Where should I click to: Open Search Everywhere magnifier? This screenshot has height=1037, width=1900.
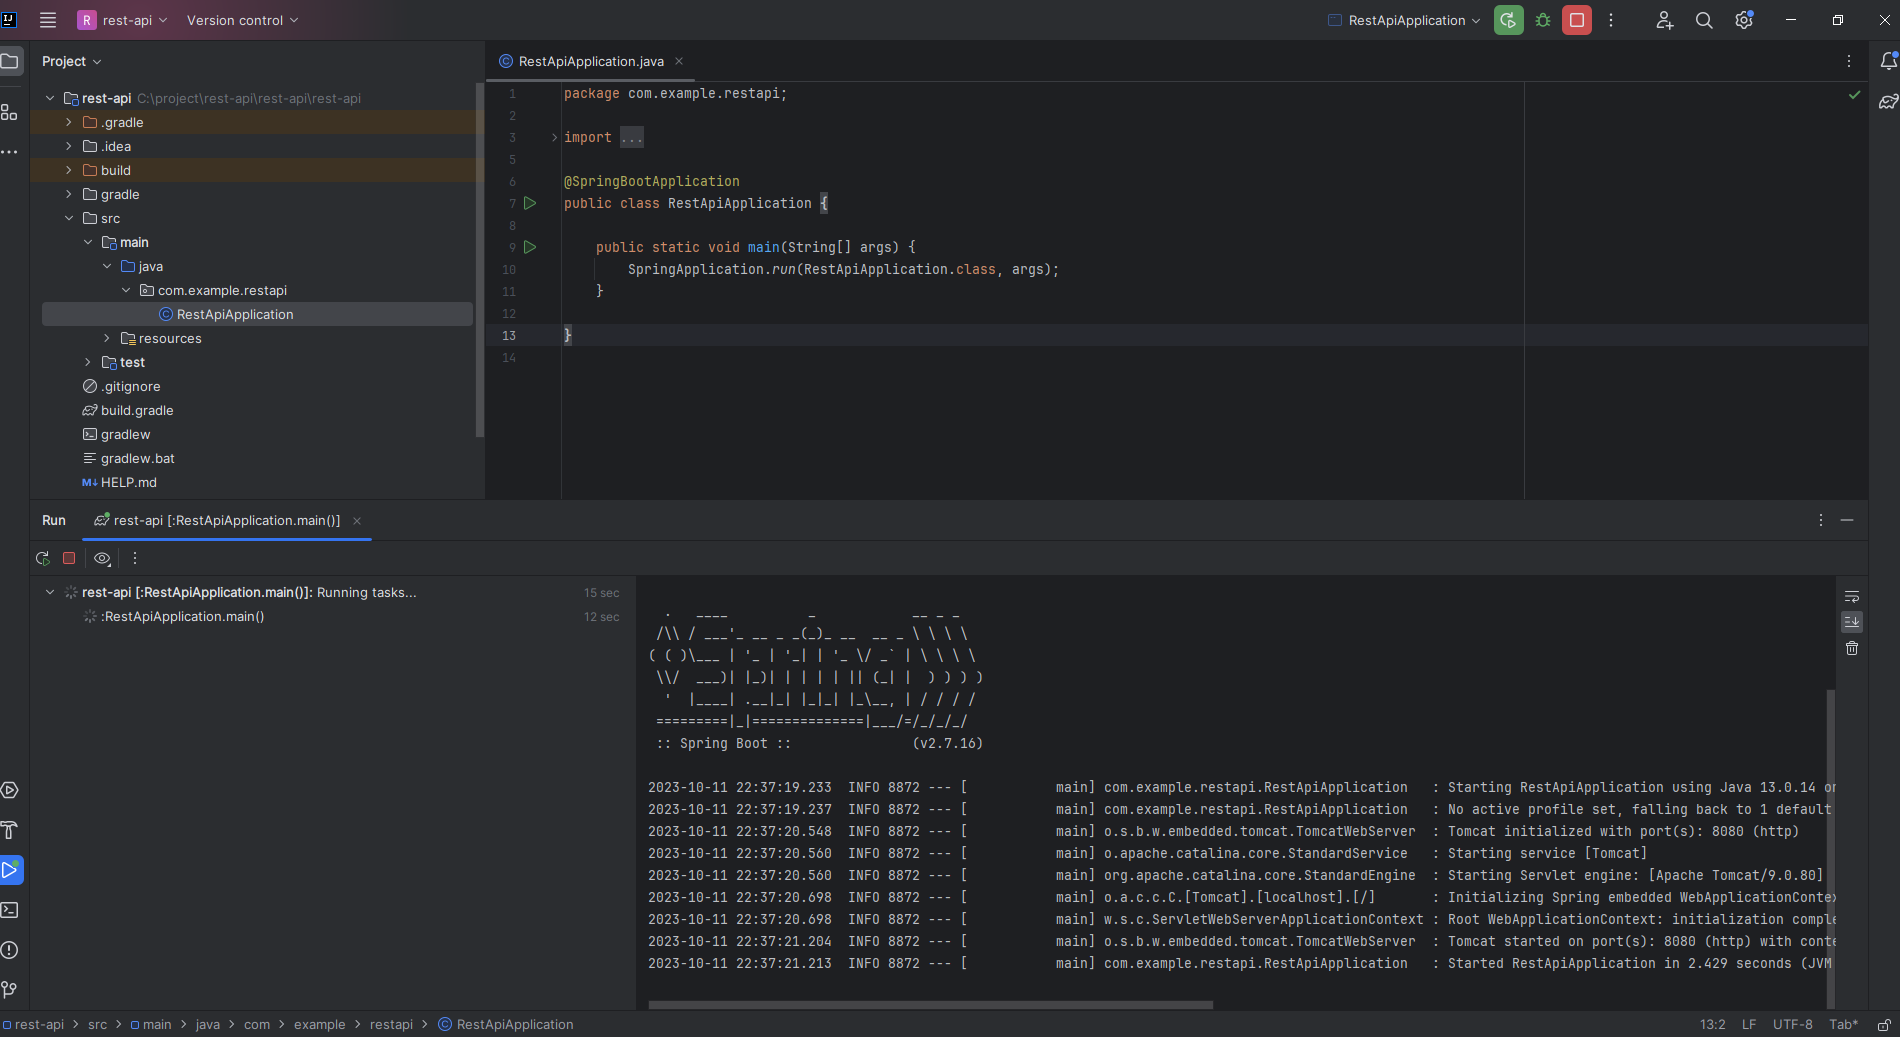point(1704,20)
